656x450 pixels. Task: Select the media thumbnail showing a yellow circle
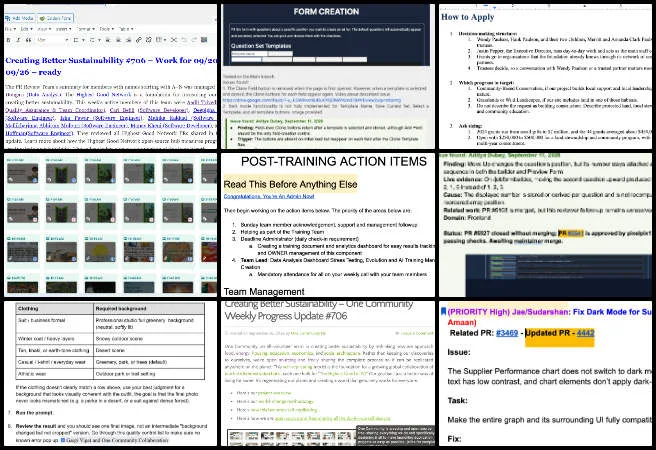[100, 252]
